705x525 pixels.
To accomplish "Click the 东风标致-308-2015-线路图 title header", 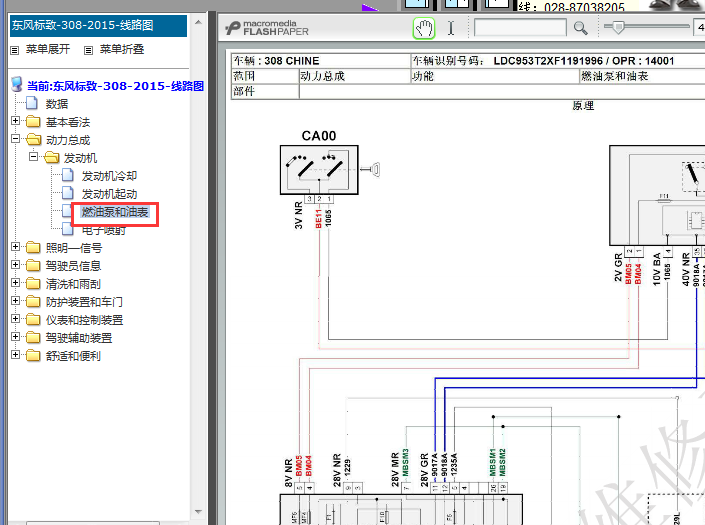I will tap(98, 26).
